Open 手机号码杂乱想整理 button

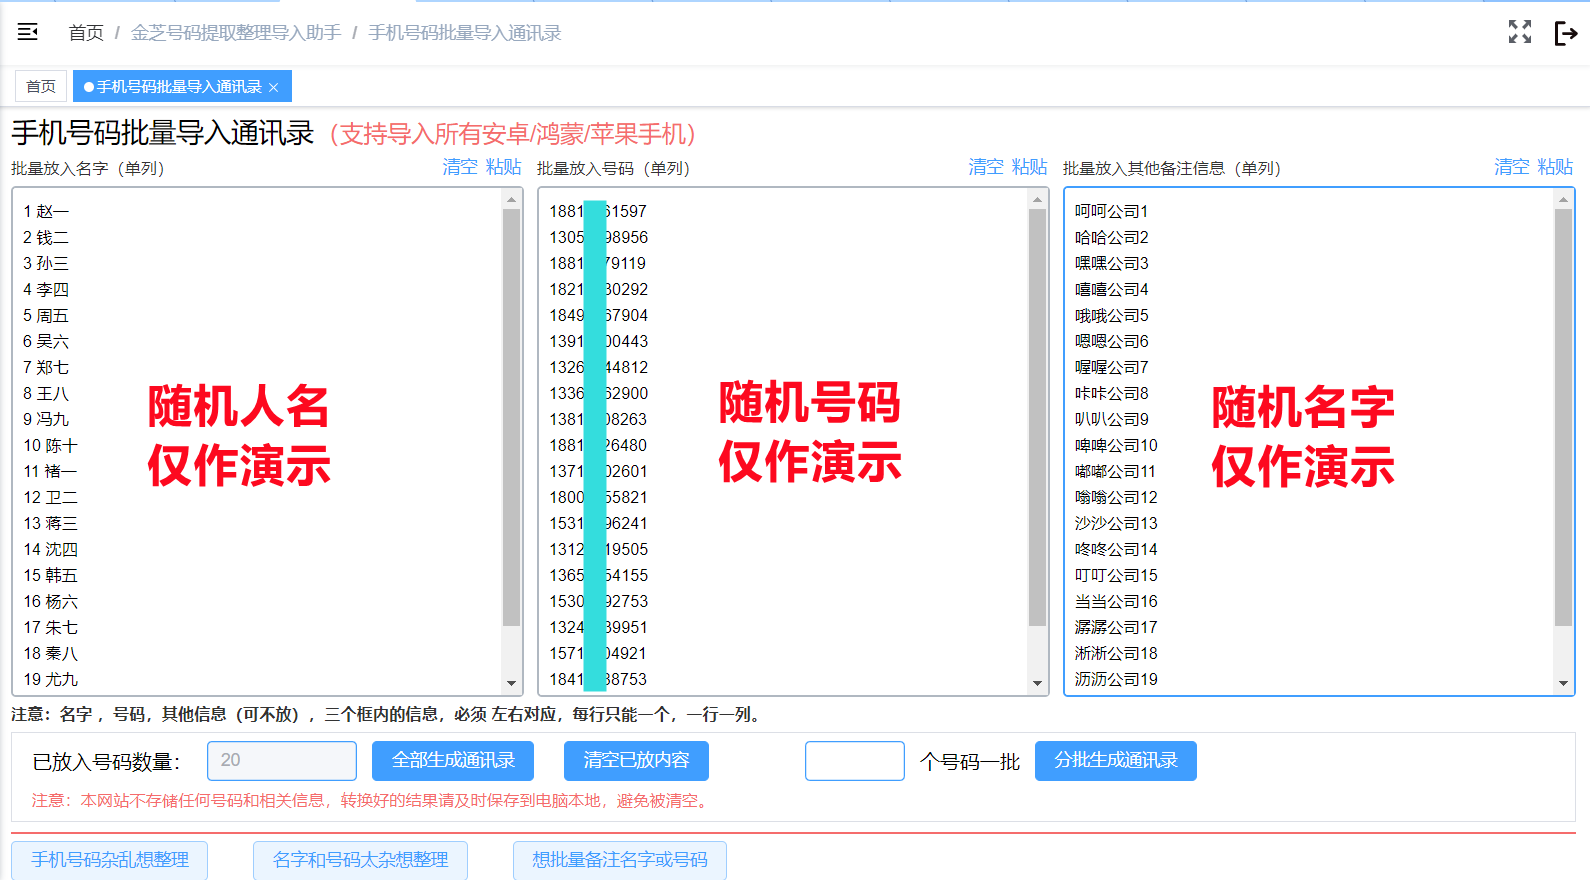(x=110, y=860)
